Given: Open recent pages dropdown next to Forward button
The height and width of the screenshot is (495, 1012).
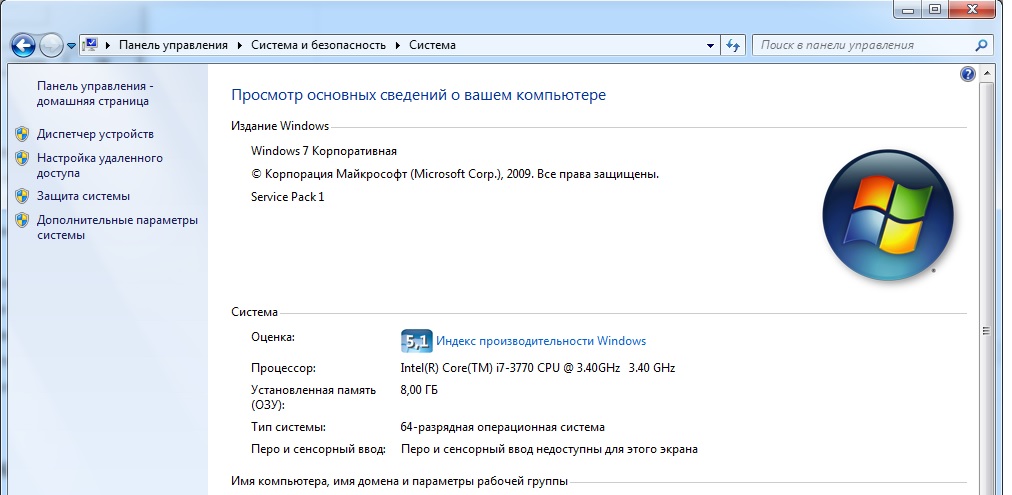Looking at the screenshot, I should (72, 46).
